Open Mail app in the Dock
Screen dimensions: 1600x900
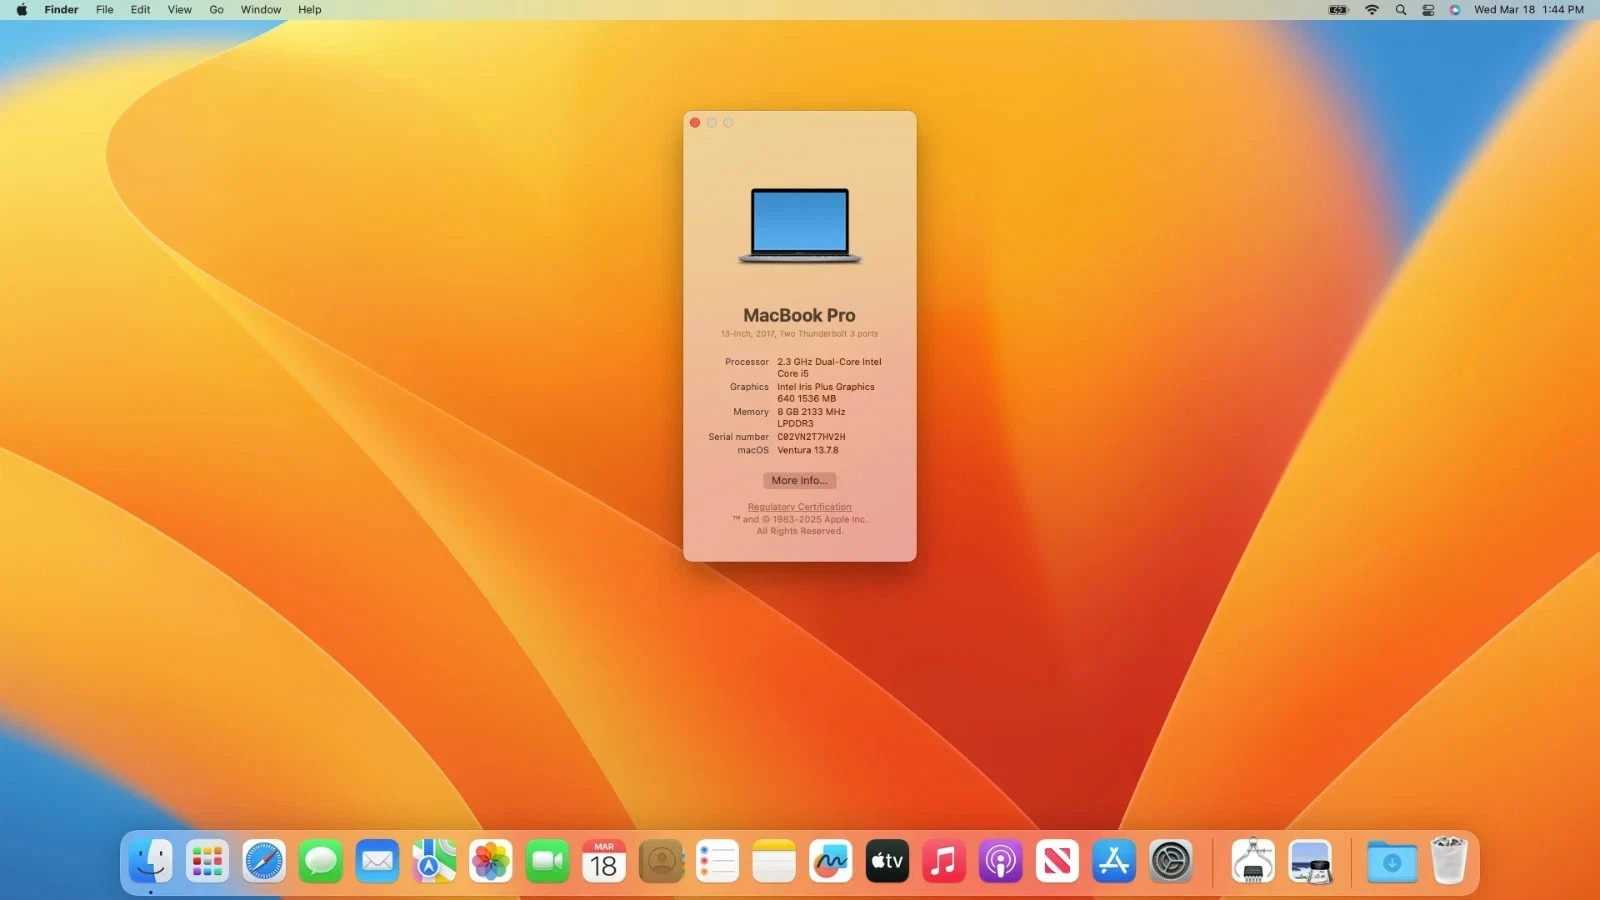(x=377, y=861)
